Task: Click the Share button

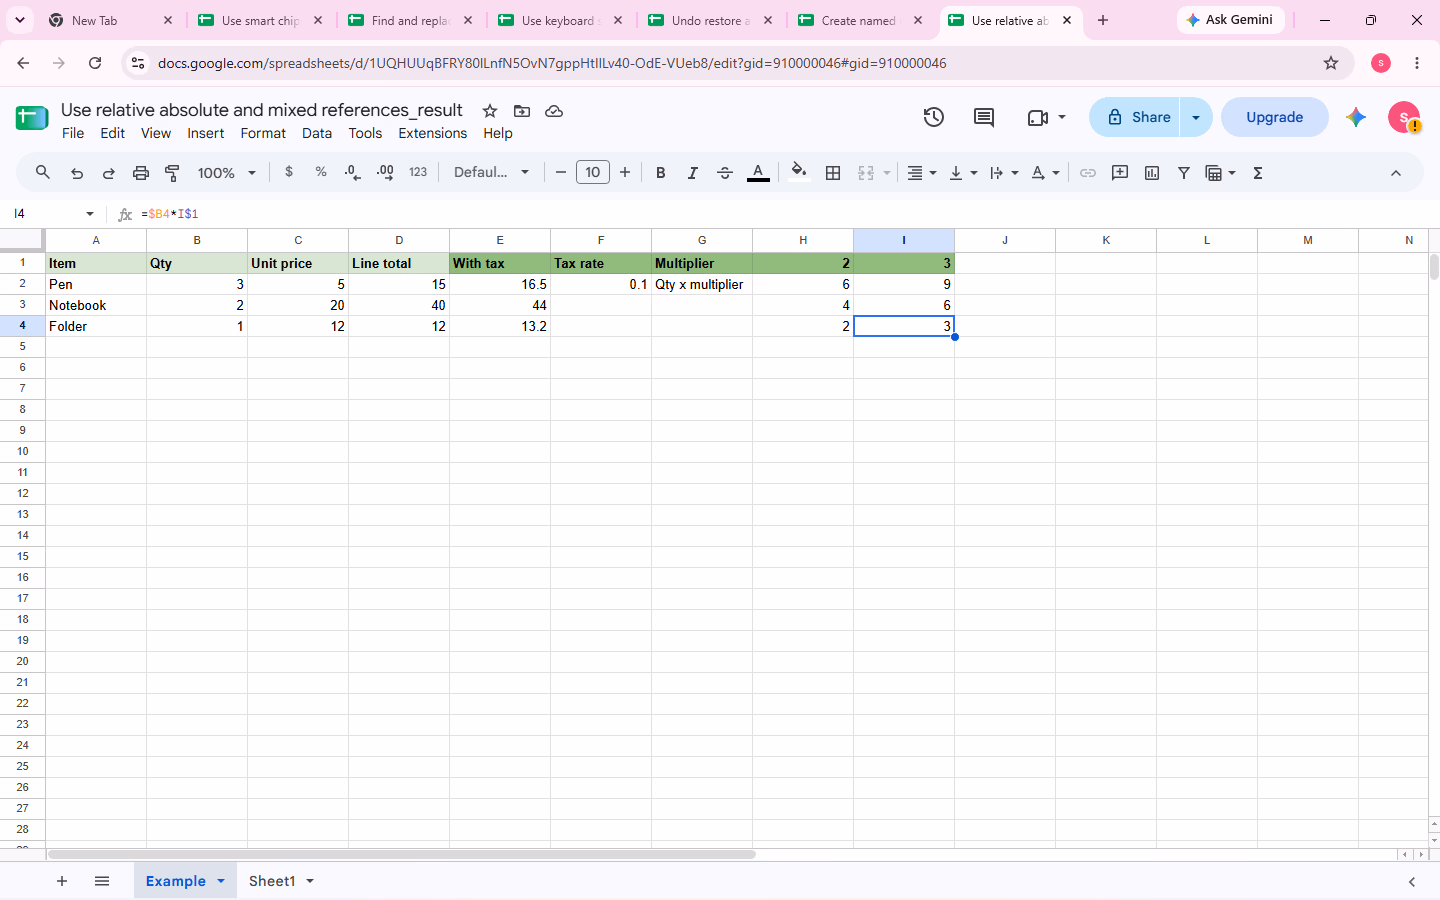Action: click(x=1135, y=117)
